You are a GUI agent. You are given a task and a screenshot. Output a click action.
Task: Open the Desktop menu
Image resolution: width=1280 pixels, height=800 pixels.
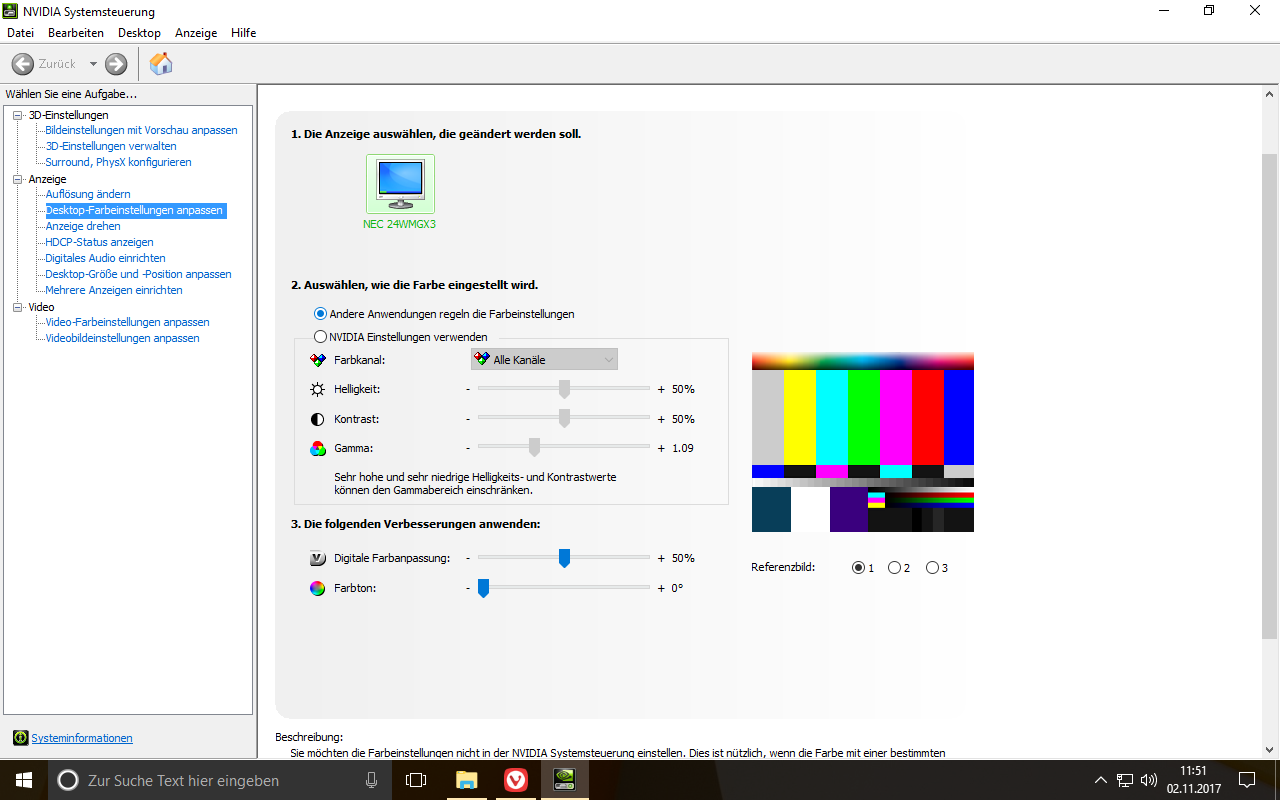click(139, 33)
